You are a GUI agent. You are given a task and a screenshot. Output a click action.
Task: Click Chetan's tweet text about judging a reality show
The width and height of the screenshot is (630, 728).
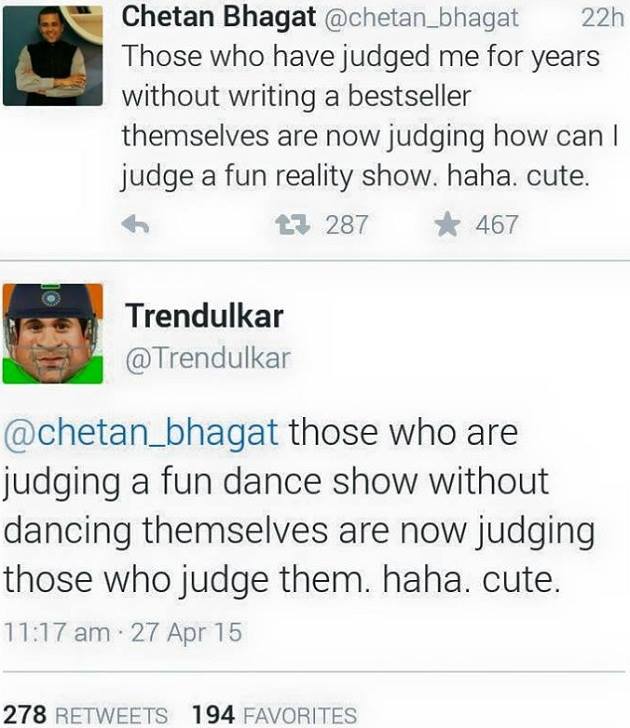click(x=370, y=117)
